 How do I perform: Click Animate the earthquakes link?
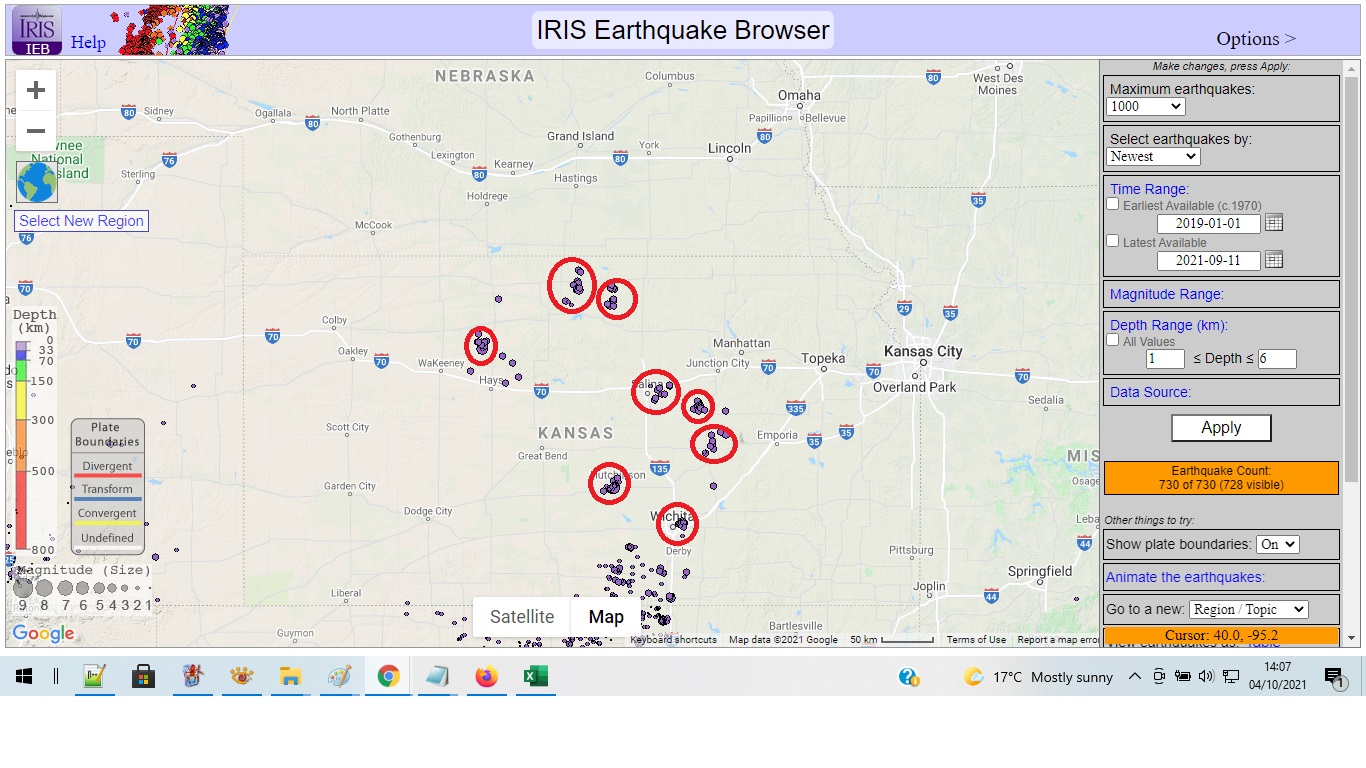pos(1185,577)
